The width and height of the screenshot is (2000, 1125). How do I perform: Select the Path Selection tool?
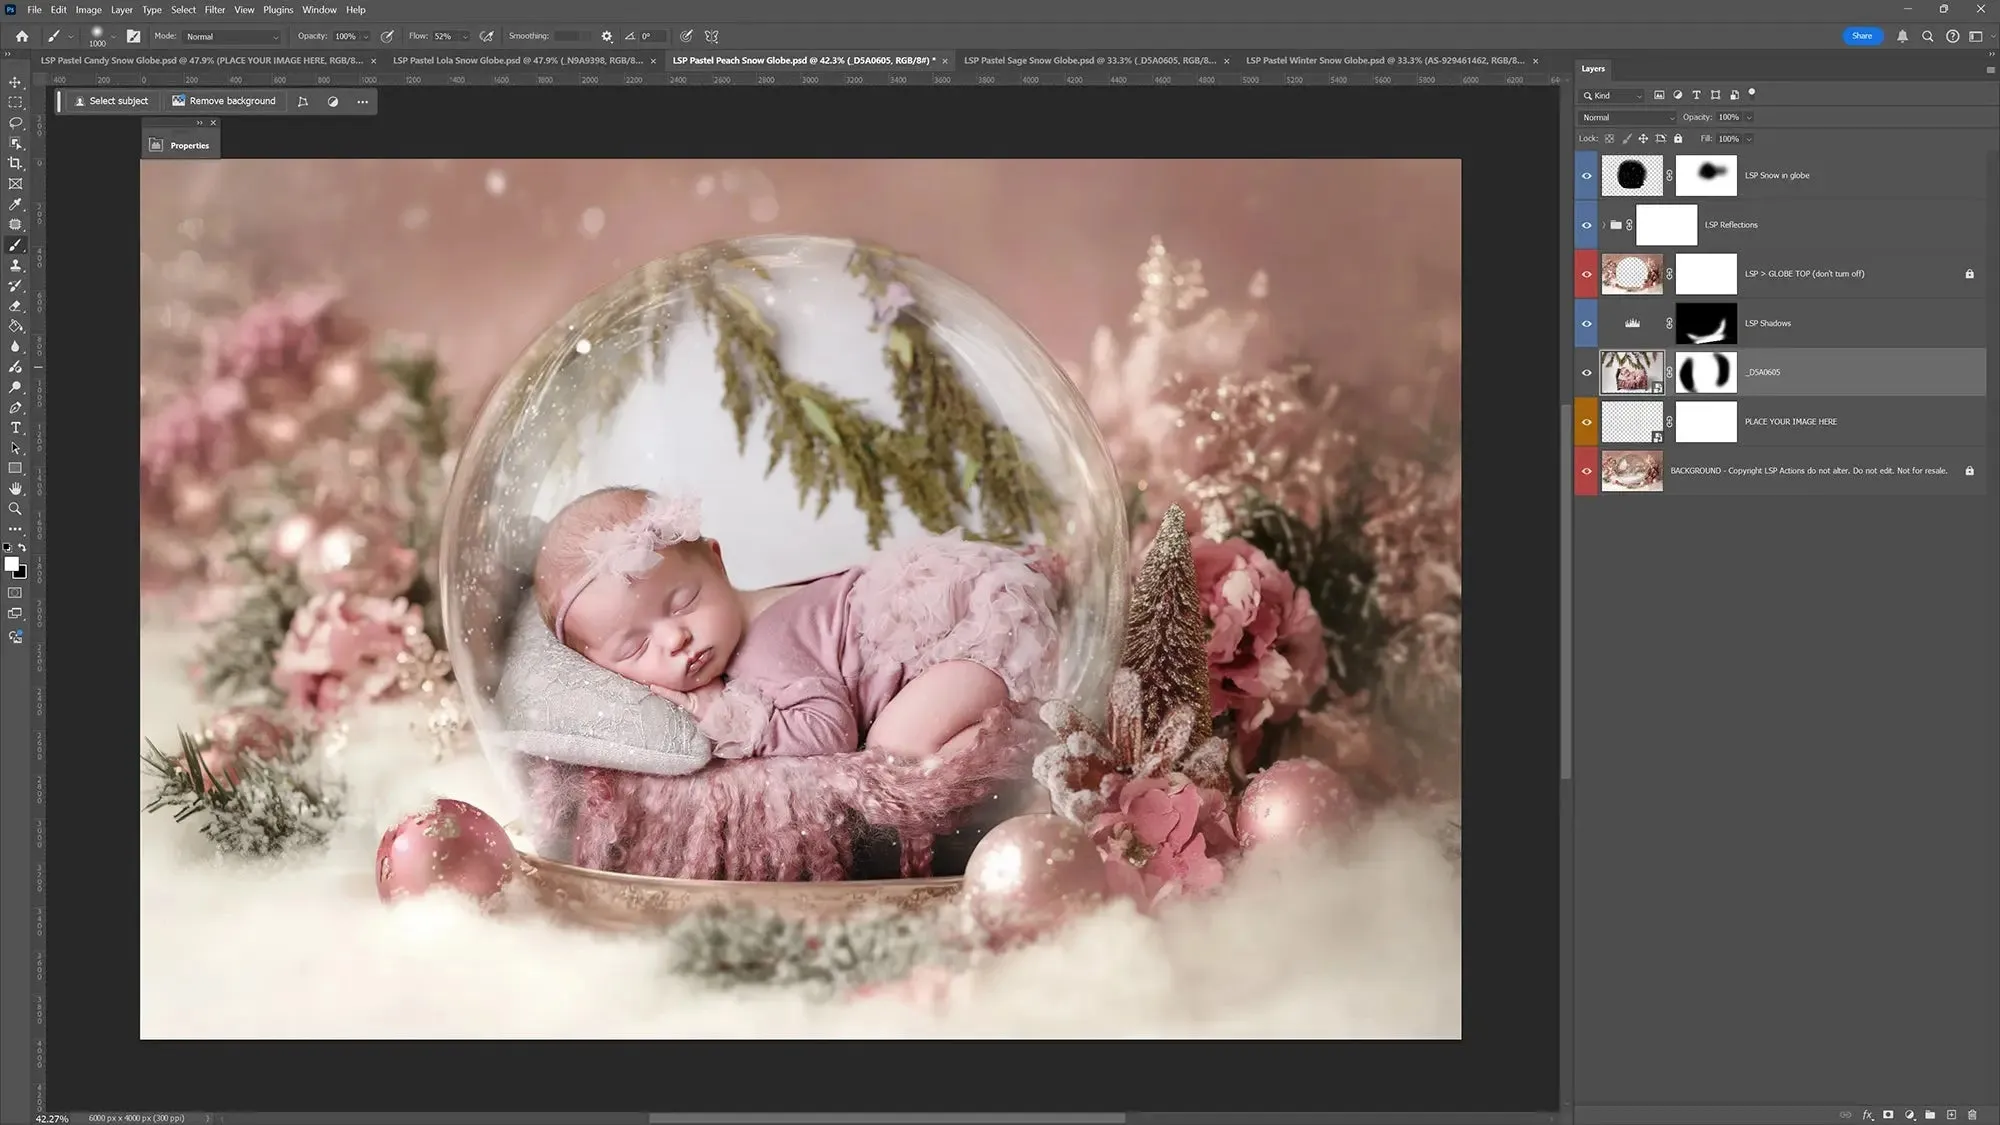point(15,448)
